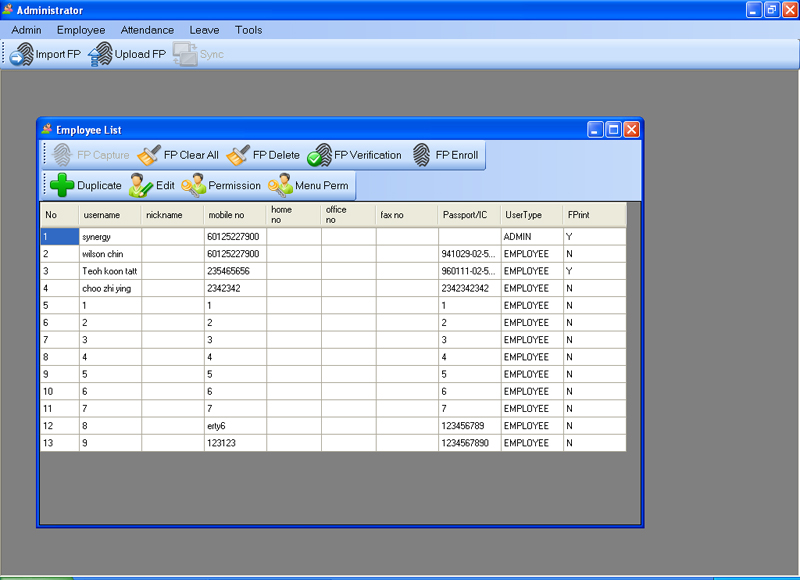Click the UserType column header
800x580 pixels.
[x=532, y=215]
